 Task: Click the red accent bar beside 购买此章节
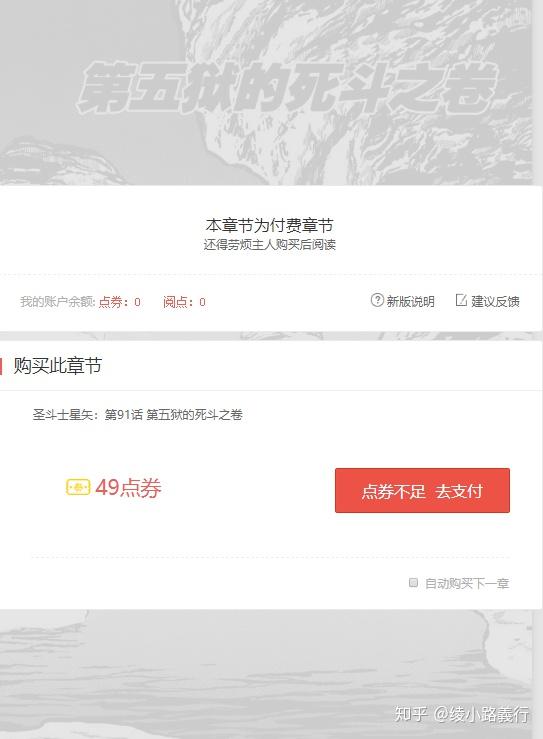(1, 366)
